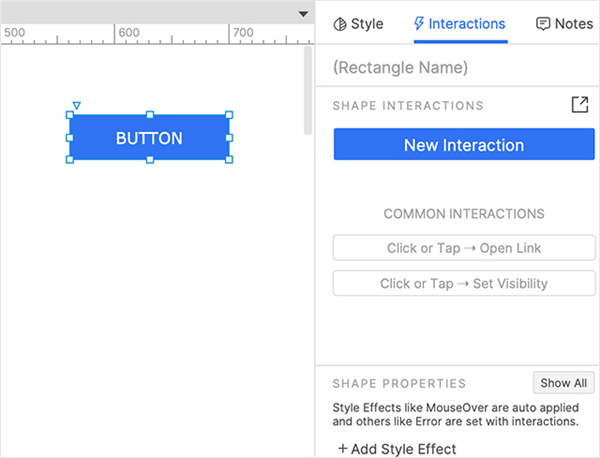Screen dimensions: 600x458
Task: Click the New Interaction button
Action: point(464,145)
